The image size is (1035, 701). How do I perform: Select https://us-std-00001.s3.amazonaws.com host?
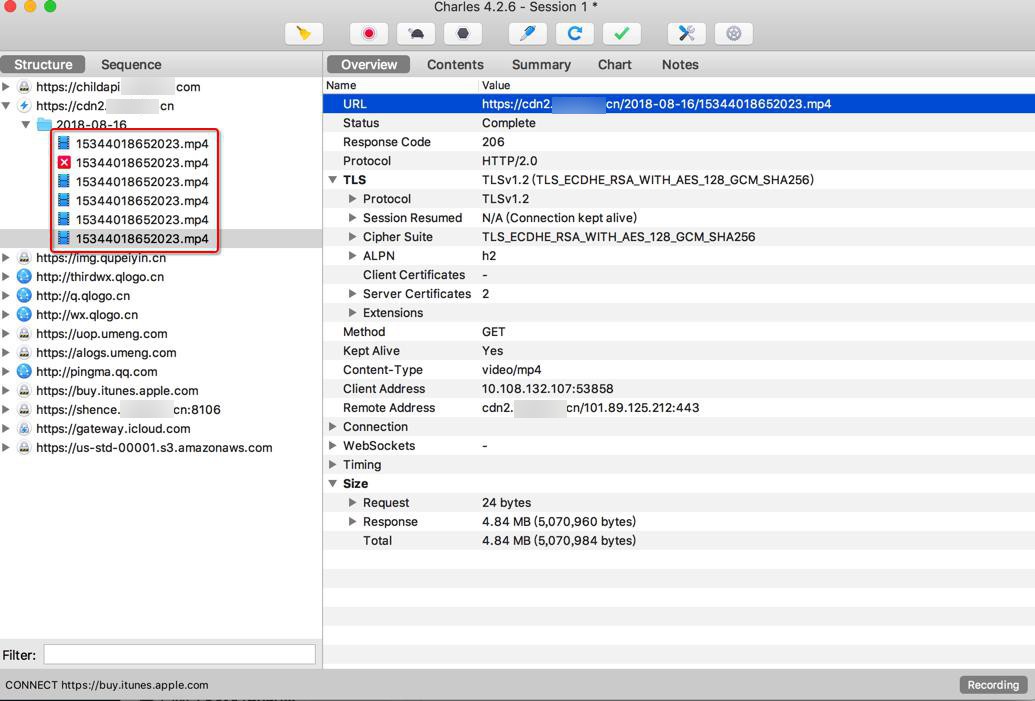click(x=154, y=448)
